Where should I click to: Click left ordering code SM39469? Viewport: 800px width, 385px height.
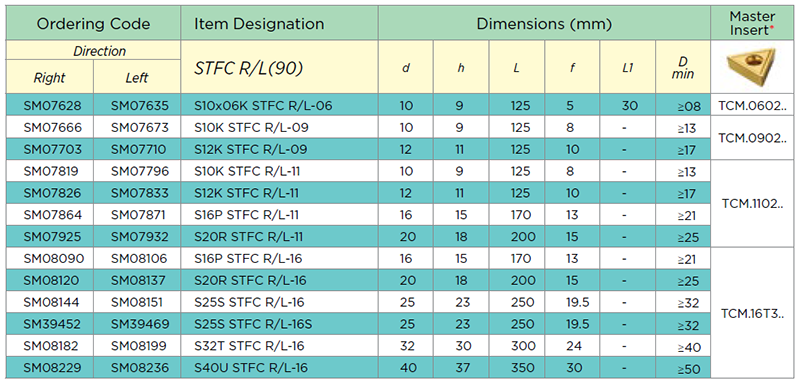[137, 324]
